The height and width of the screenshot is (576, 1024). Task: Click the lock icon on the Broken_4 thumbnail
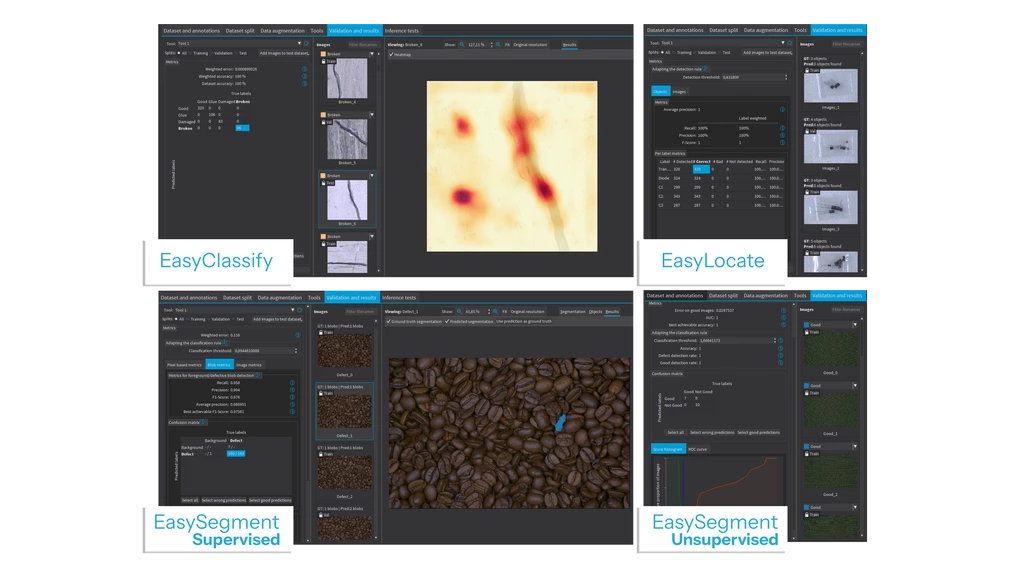coord(323,62)
